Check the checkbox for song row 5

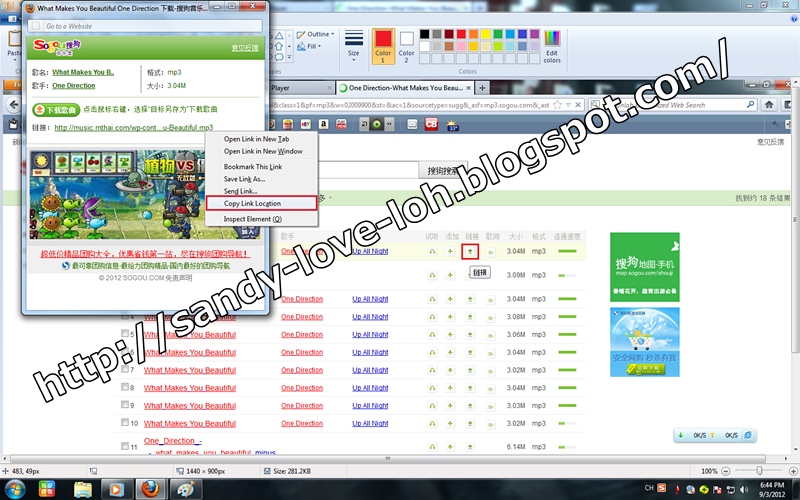click(x=124, y=334)
